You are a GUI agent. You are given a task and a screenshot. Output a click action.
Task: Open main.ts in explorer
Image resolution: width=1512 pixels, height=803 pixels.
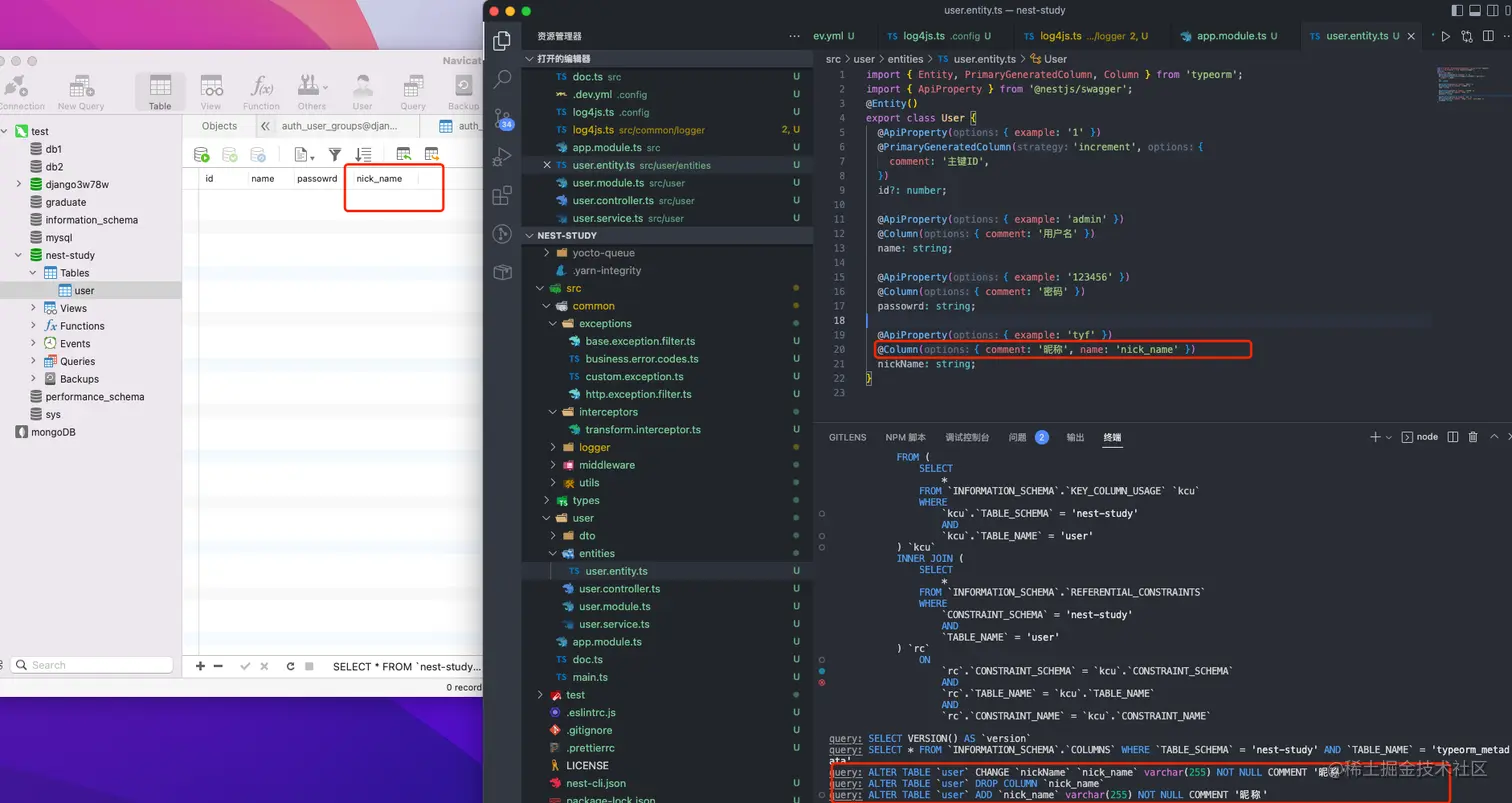tap(590, 677)
